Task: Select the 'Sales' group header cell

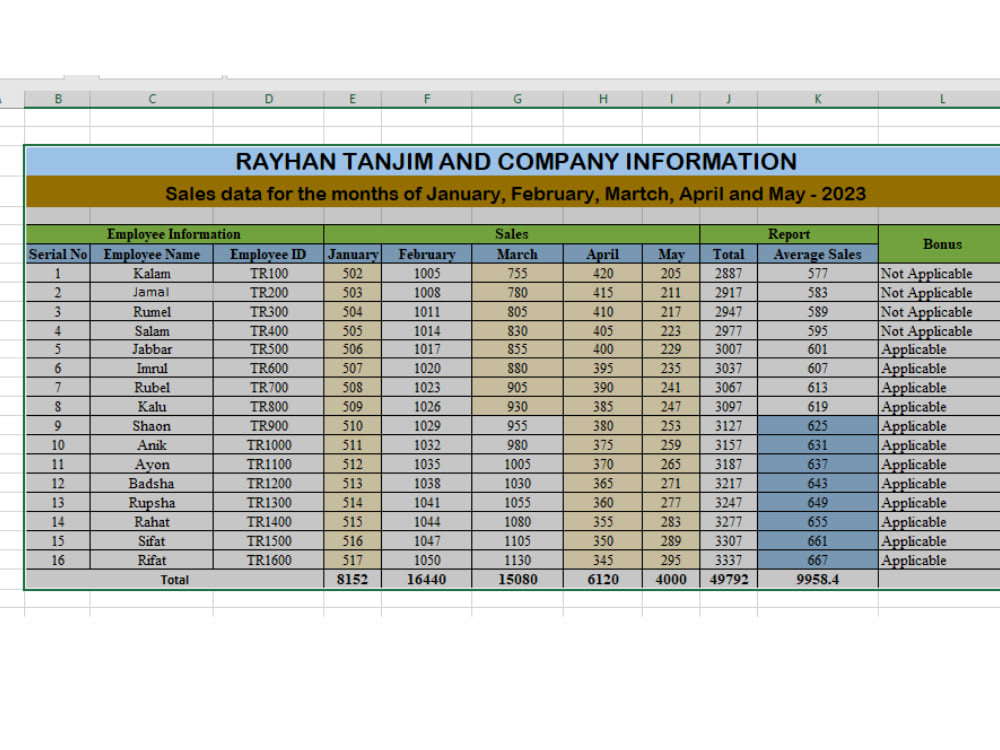Action: tap(511, 234)
